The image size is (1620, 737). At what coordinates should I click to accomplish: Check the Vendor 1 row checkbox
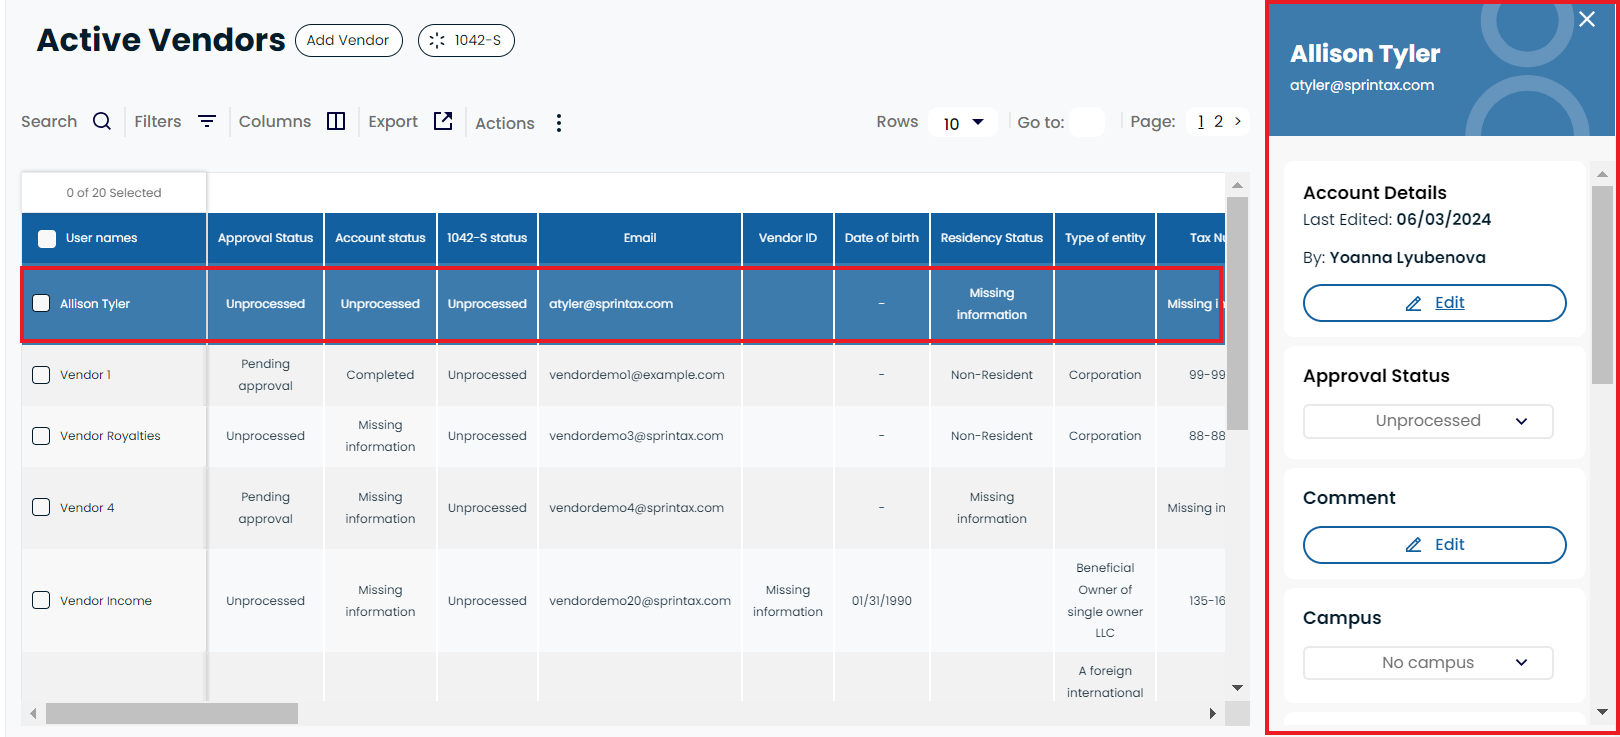click(x=41, y=375)
